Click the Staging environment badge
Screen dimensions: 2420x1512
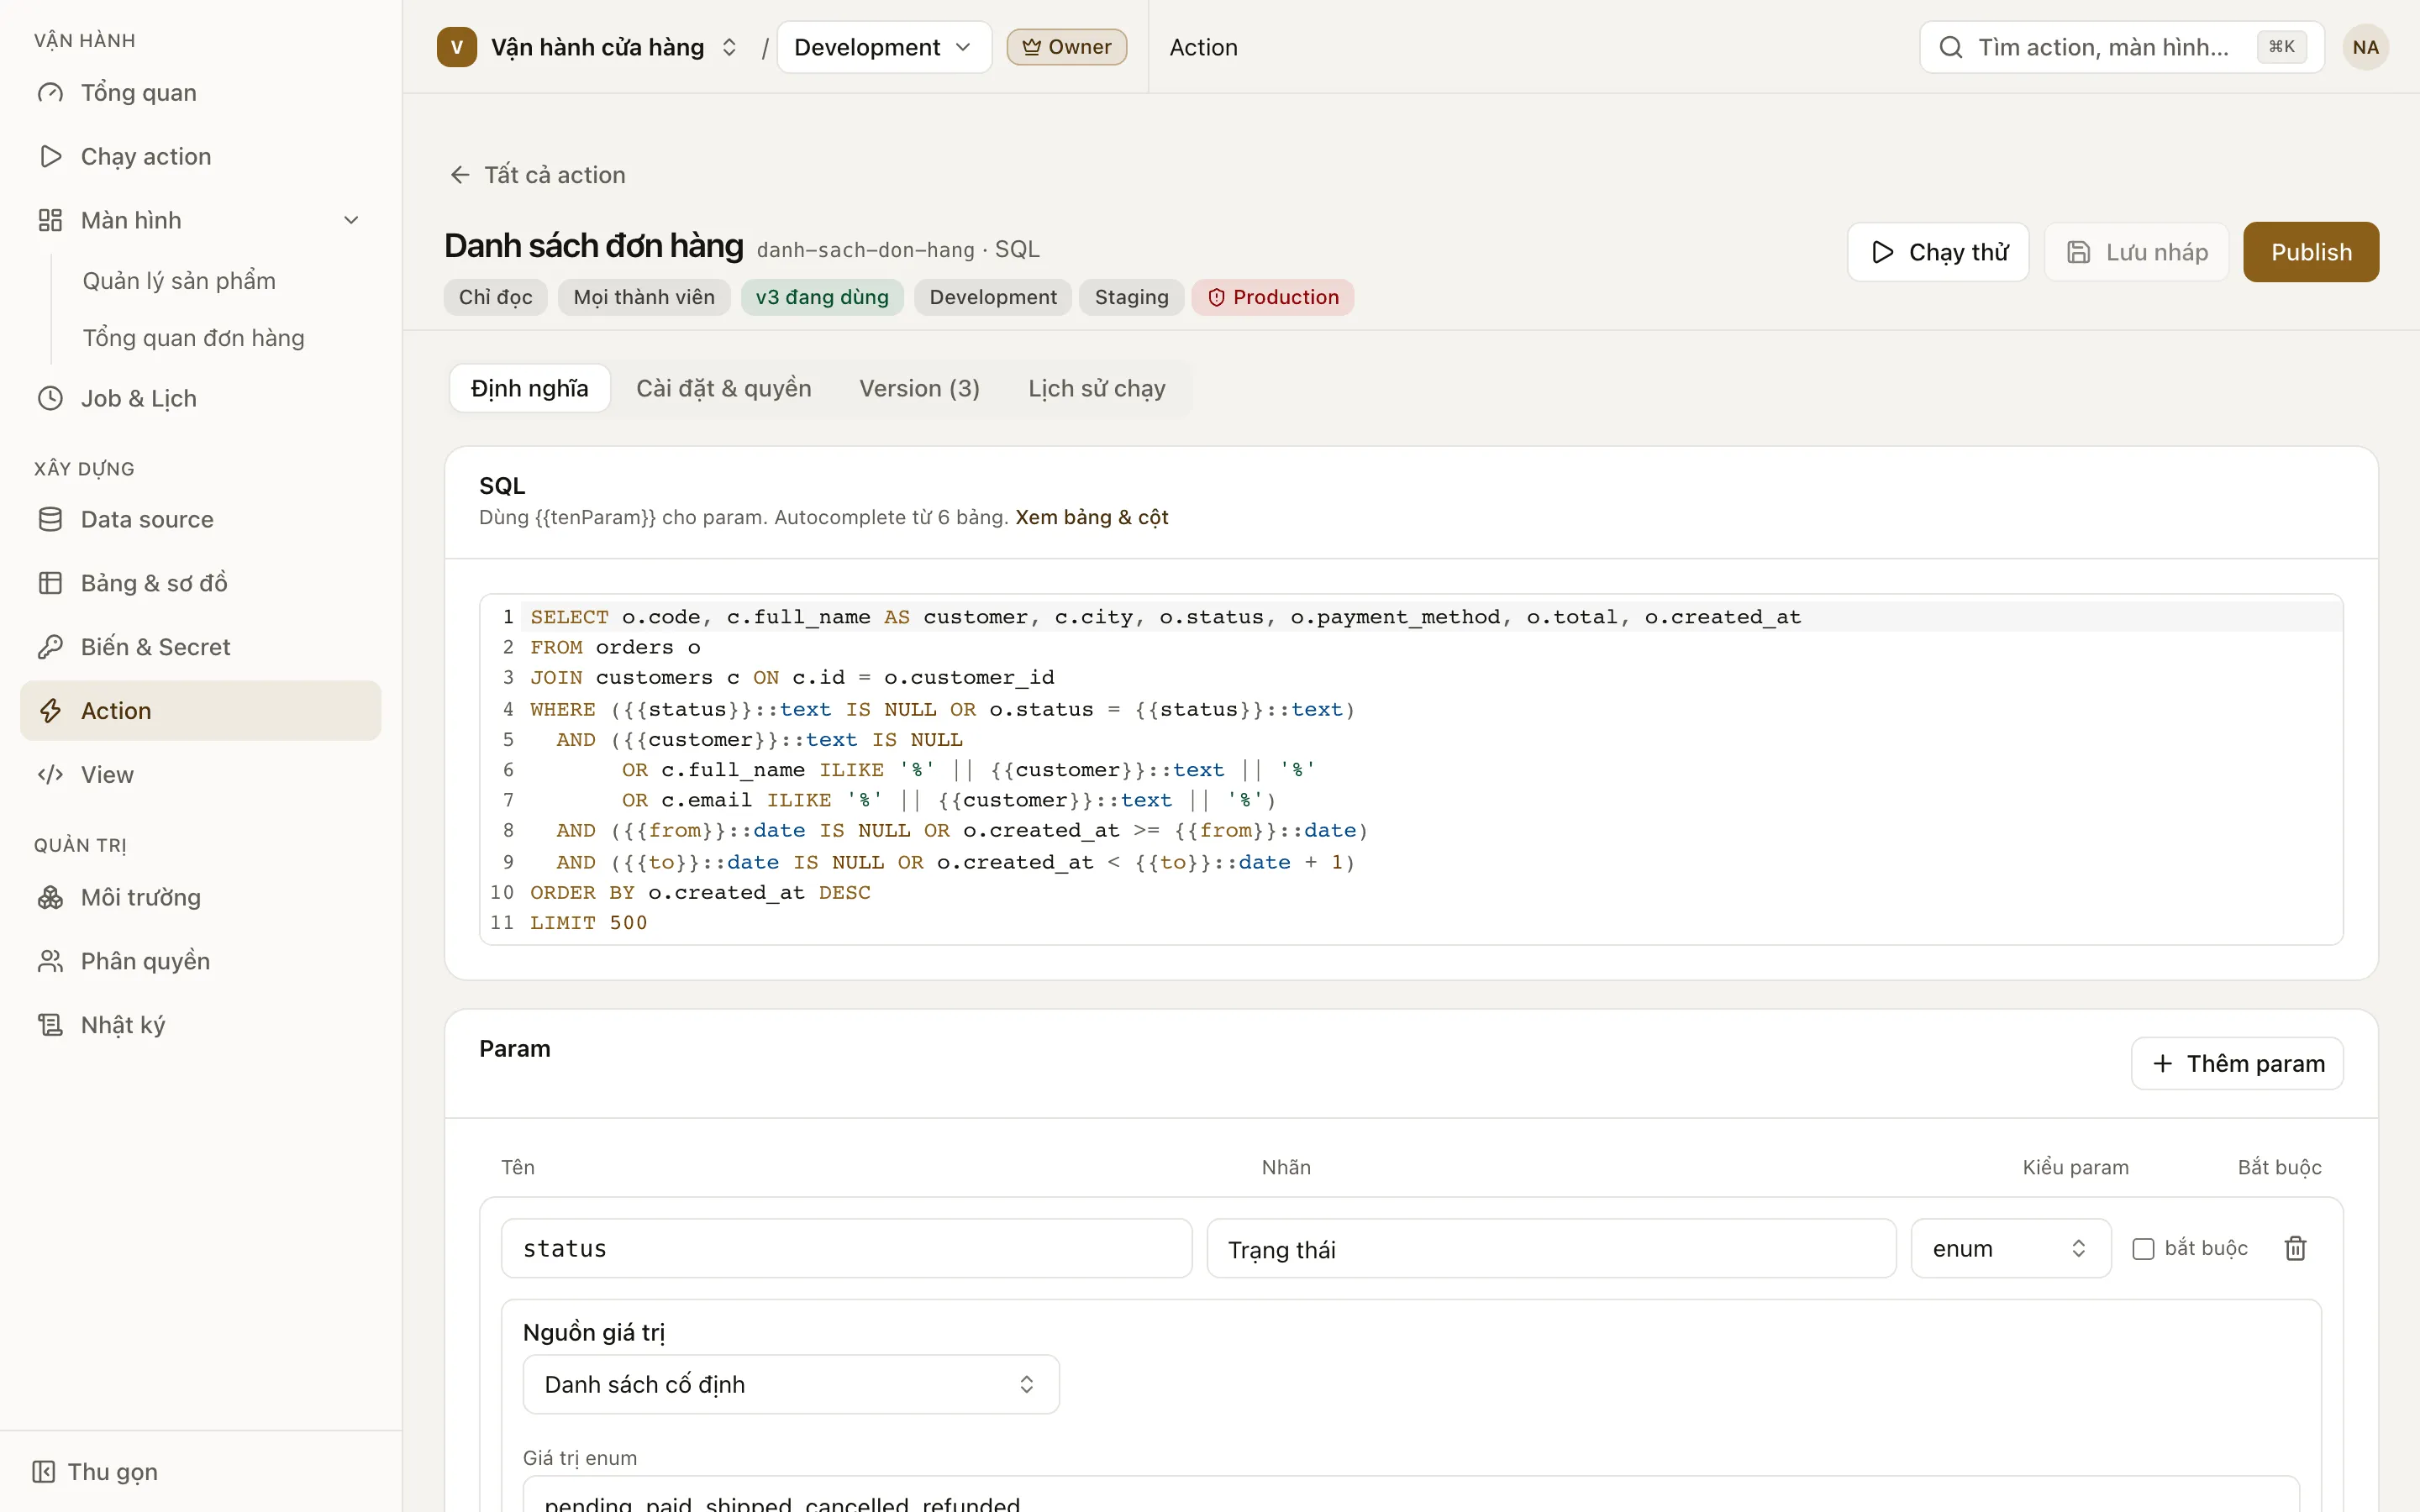1131,297
